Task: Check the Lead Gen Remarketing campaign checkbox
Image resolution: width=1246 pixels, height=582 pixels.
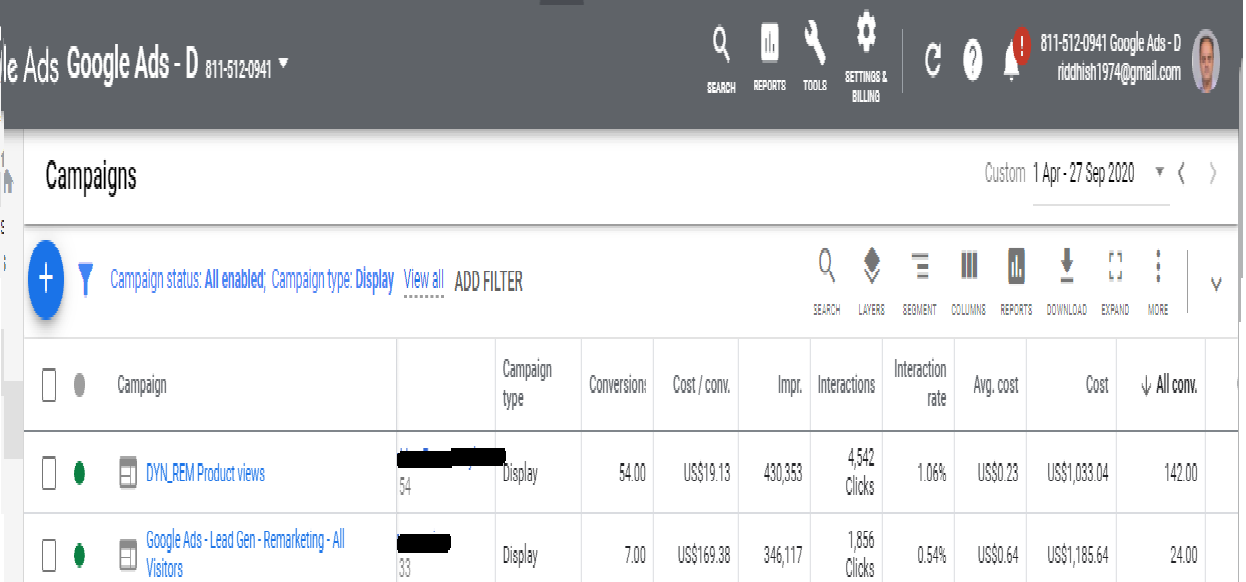Action: click(49, 555)
